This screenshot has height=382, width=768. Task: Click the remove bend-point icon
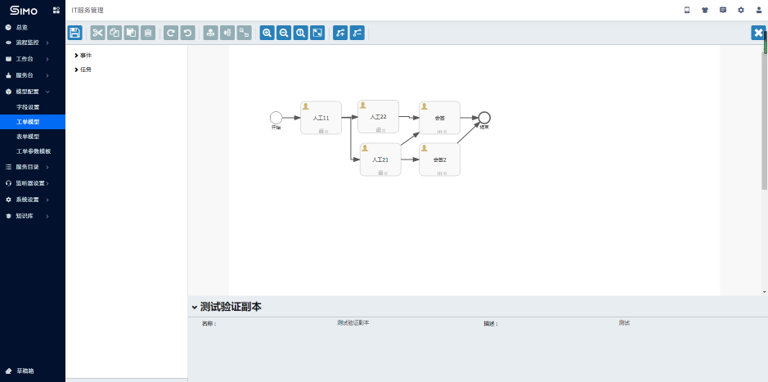357,33
